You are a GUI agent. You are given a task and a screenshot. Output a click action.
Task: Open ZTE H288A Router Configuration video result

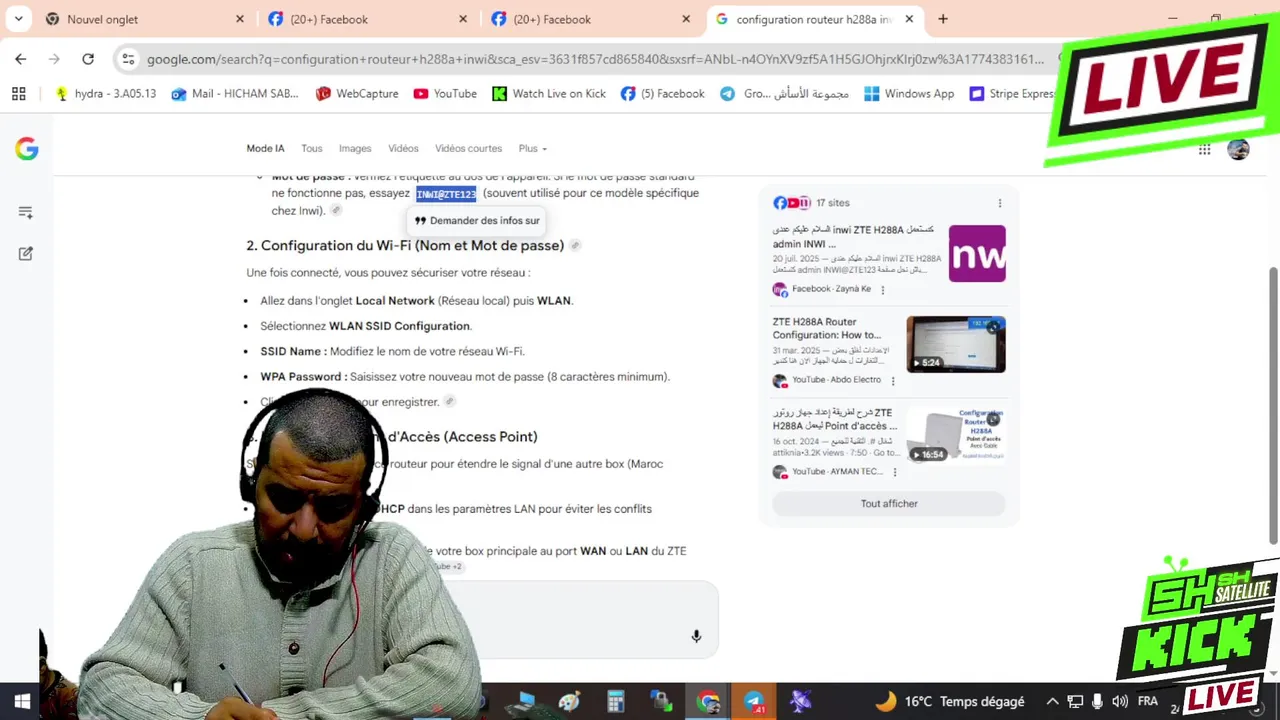[x=828, y=328]
